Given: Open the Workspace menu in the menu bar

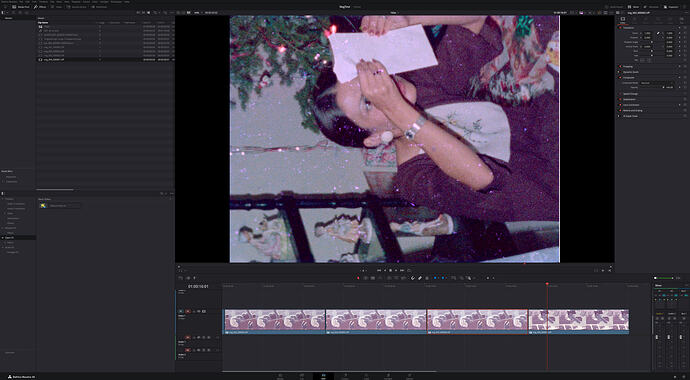Looking at the screenshot, I should tap(116, 2).
